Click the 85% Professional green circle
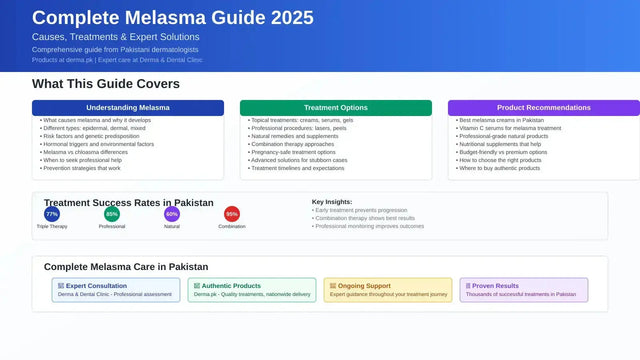This screenshot has height=360, width=640. [x=112, y=214]
